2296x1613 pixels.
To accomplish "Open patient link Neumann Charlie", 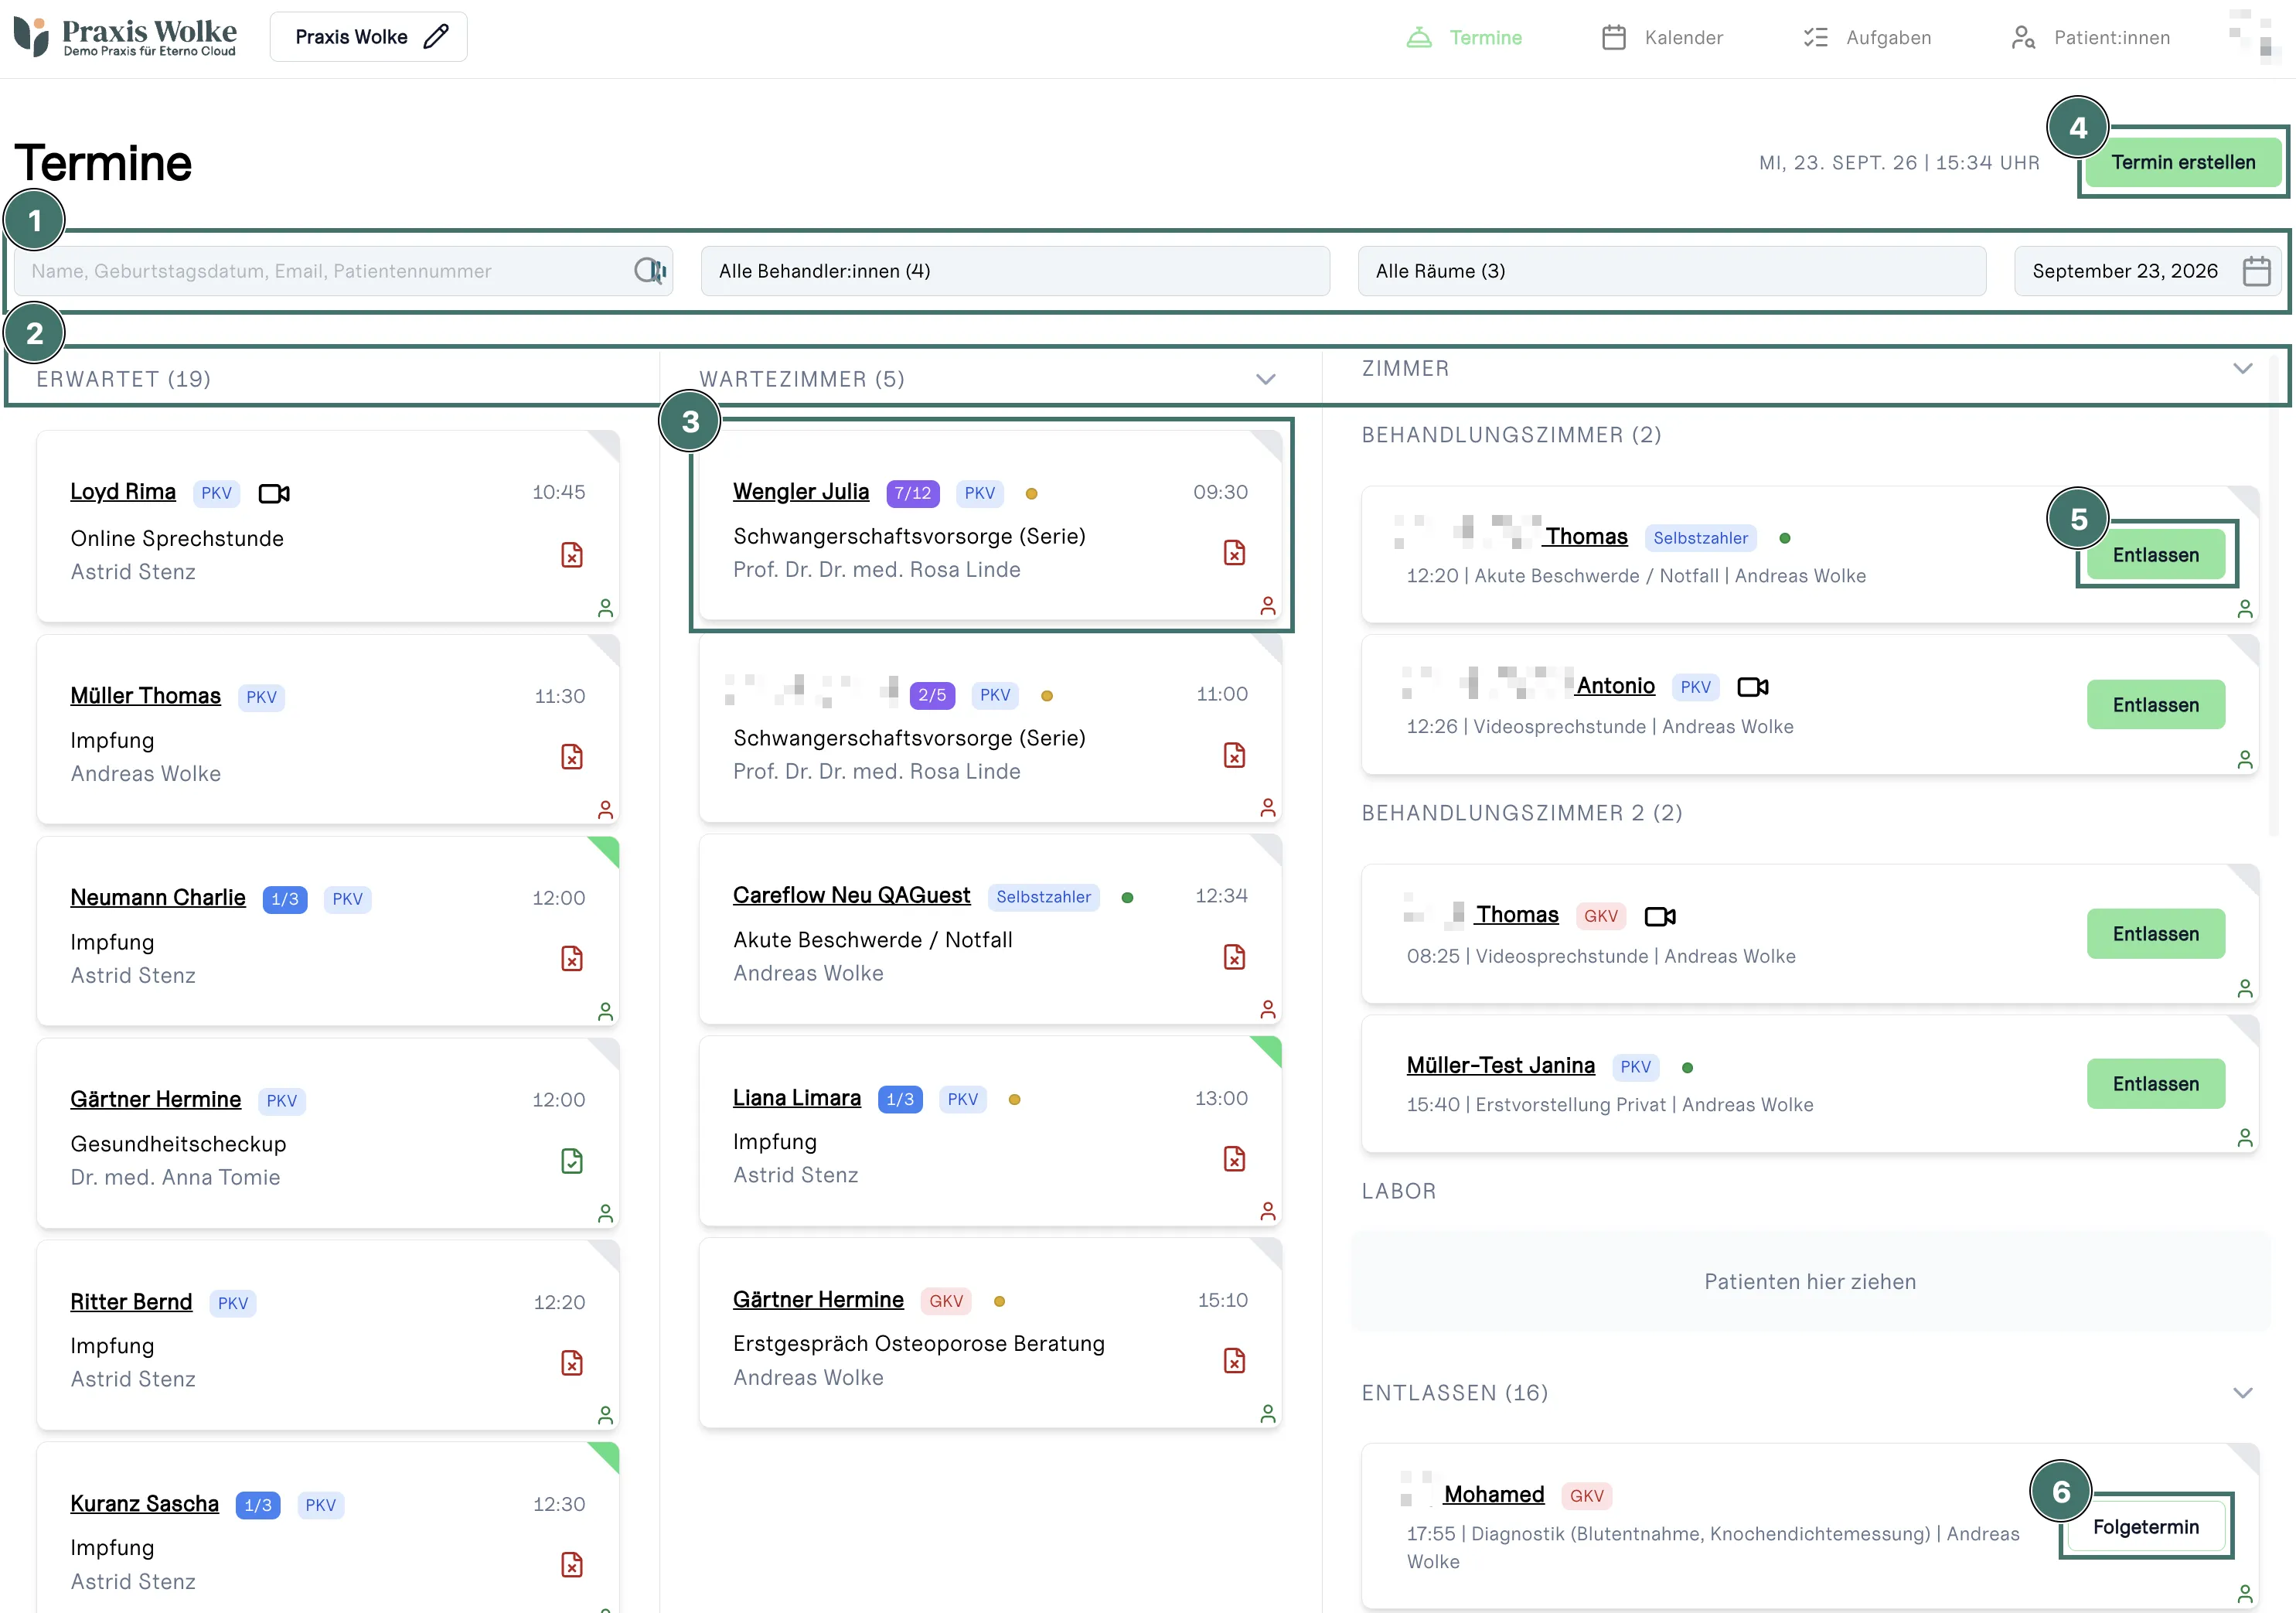I will tap(158, 898).
